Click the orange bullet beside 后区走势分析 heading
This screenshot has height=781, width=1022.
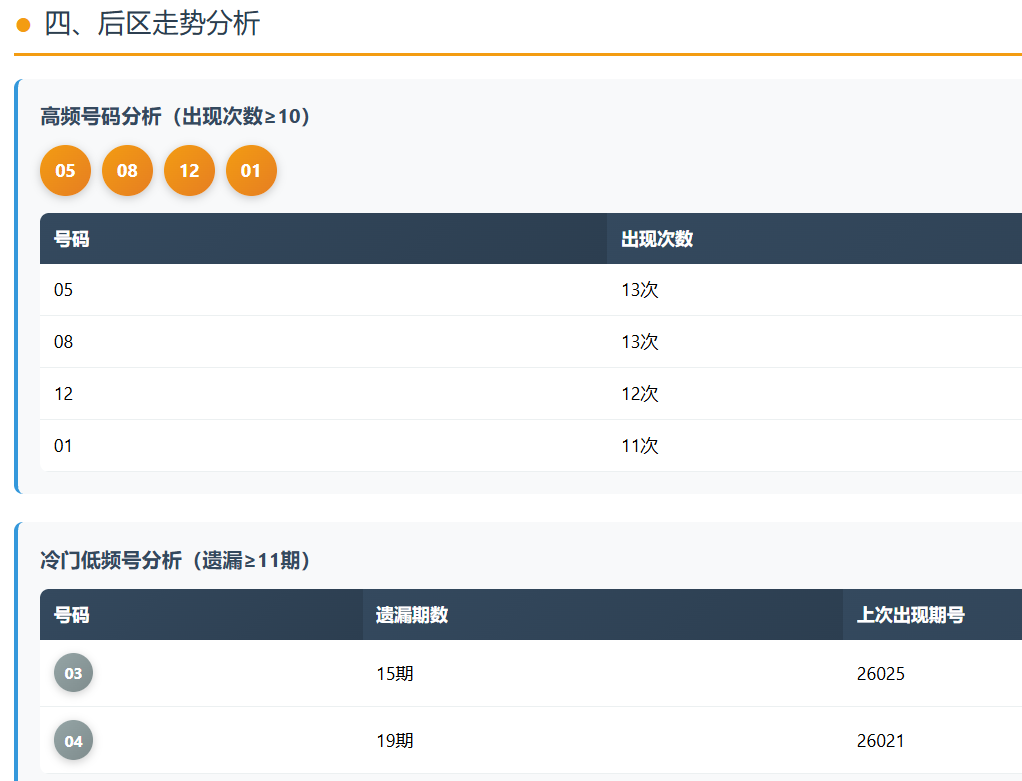coord(24,24)
